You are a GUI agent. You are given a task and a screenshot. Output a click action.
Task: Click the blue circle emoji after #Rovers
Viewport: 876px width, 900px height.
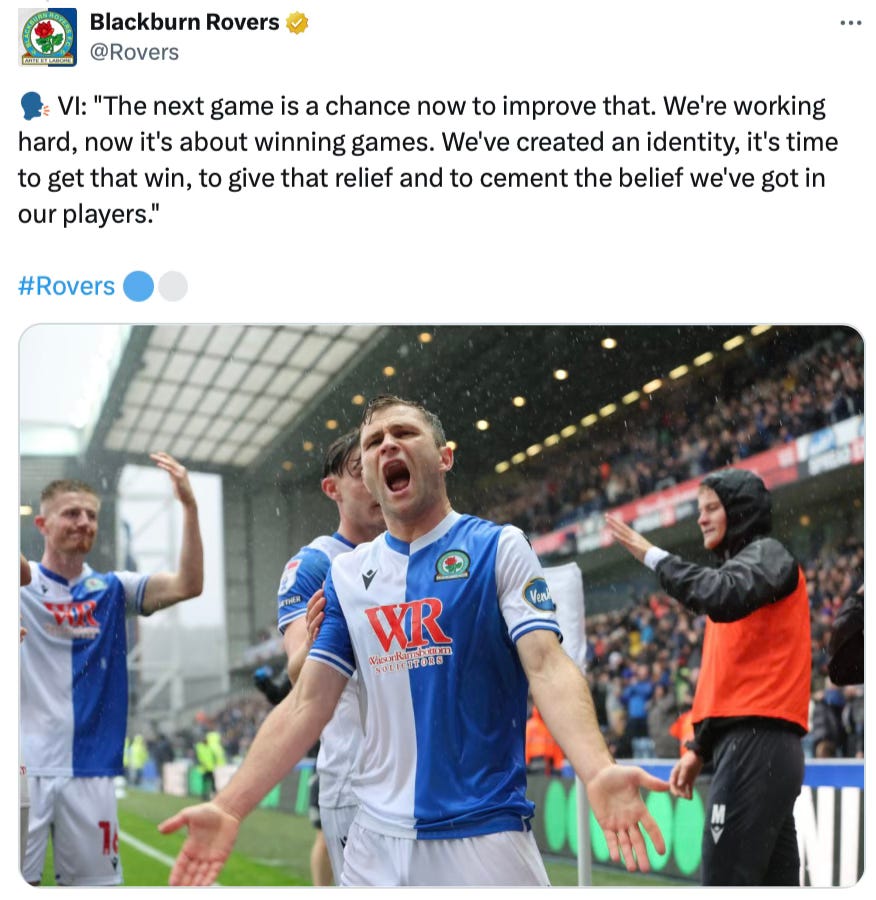(x=138, y=286)
